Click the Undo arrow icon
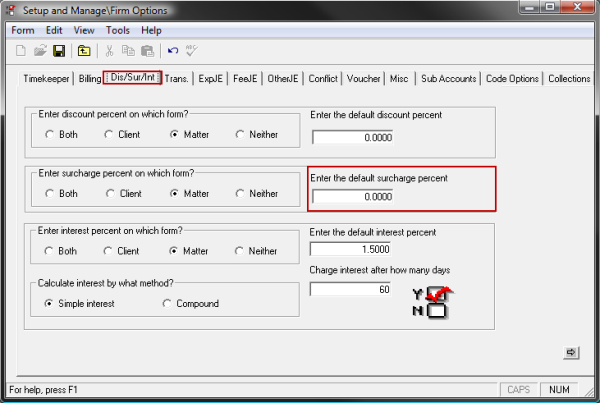 click(x=173, y=51)
